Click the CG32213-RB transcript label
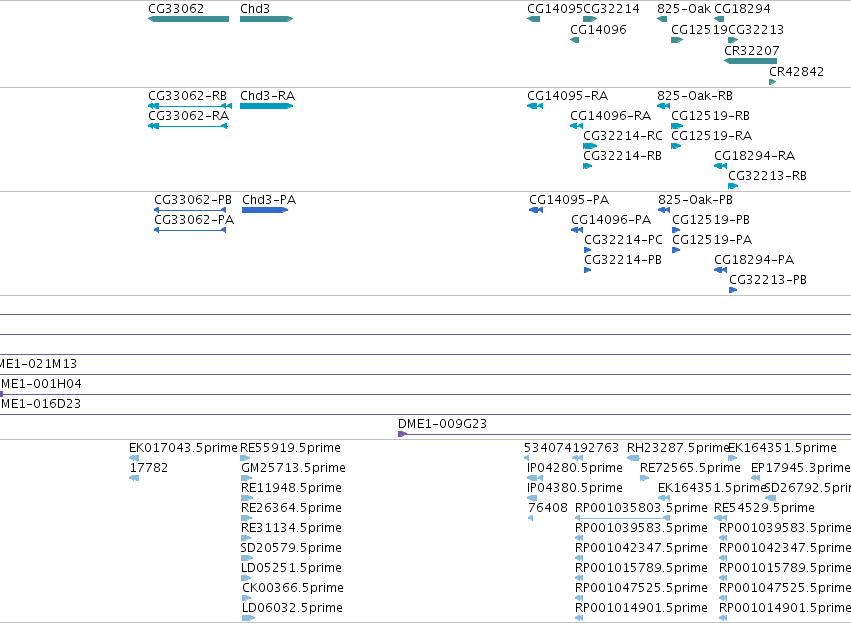The height and width of the screenshot is (623, 851). point(767,176)
